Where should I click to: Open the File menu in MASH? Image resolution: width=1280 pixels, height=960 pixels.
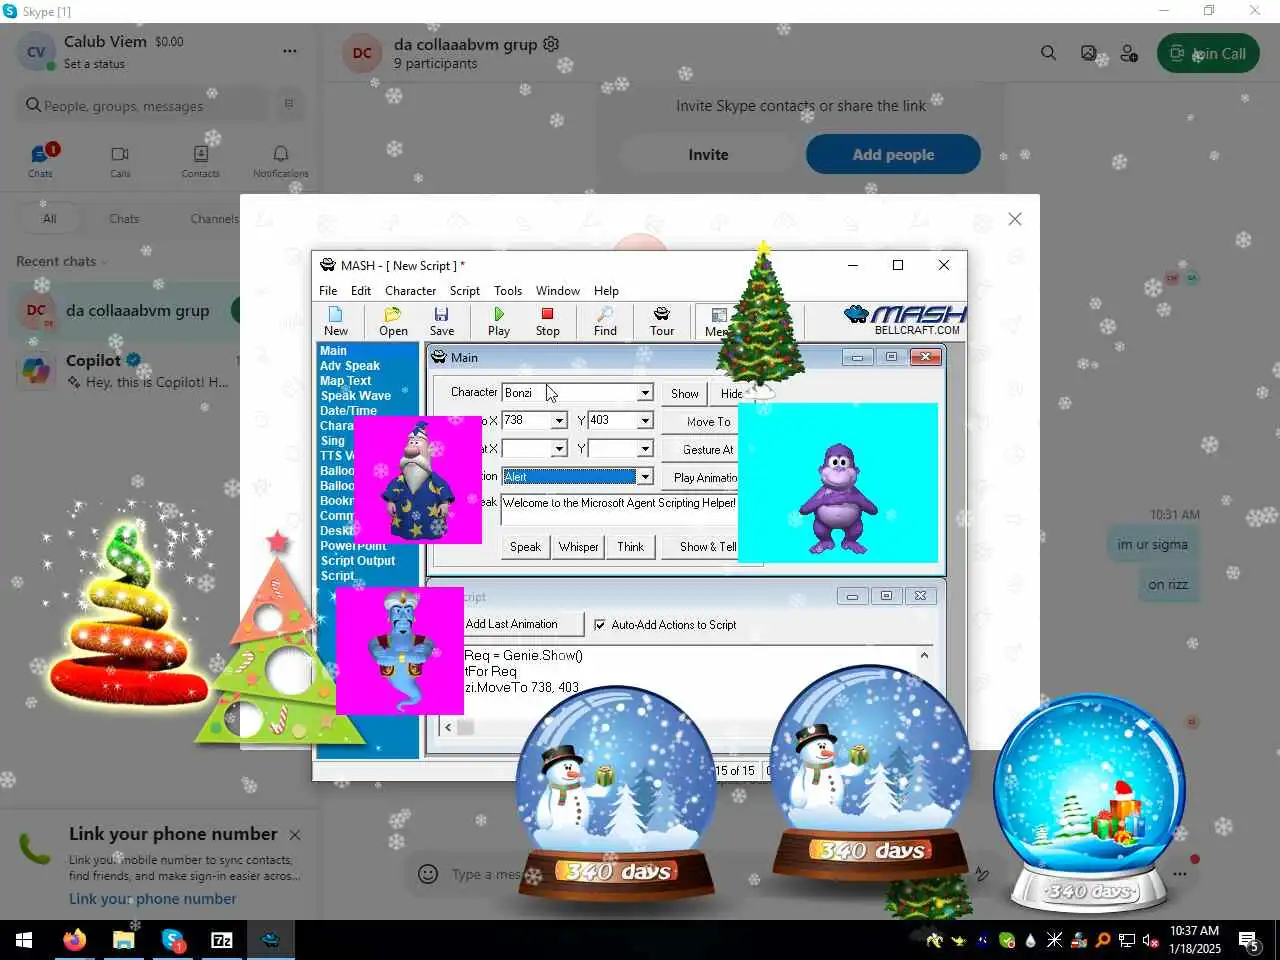[328, 291]
